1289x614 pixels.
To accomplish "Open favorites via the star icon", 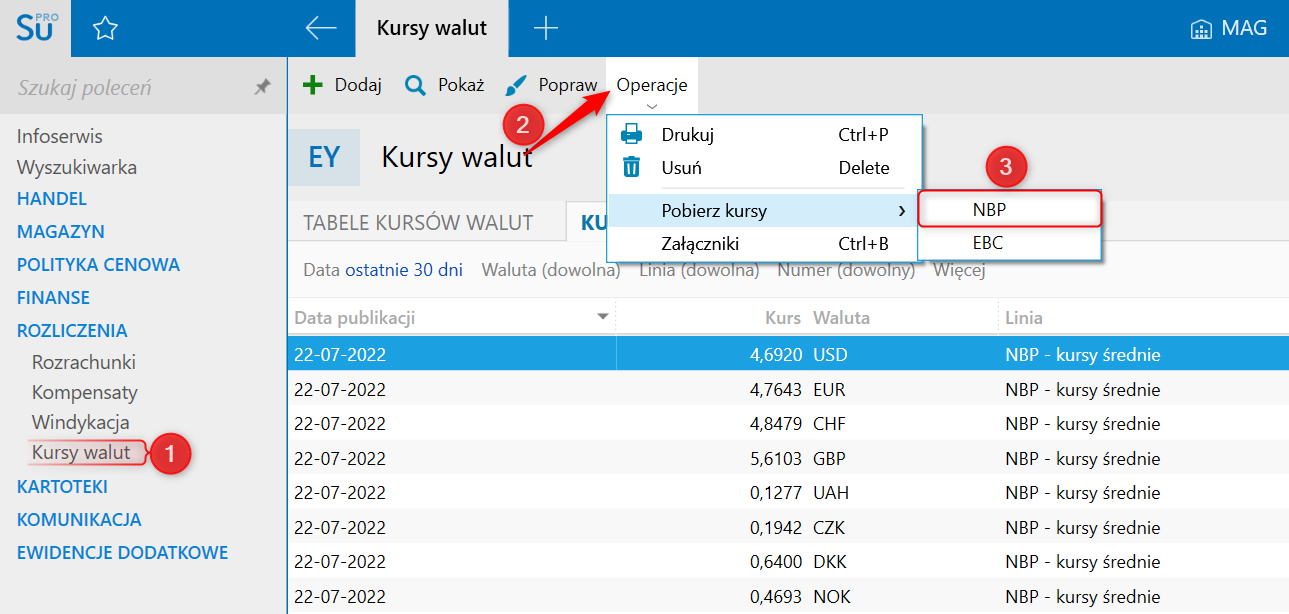I will tap(105, 29).
